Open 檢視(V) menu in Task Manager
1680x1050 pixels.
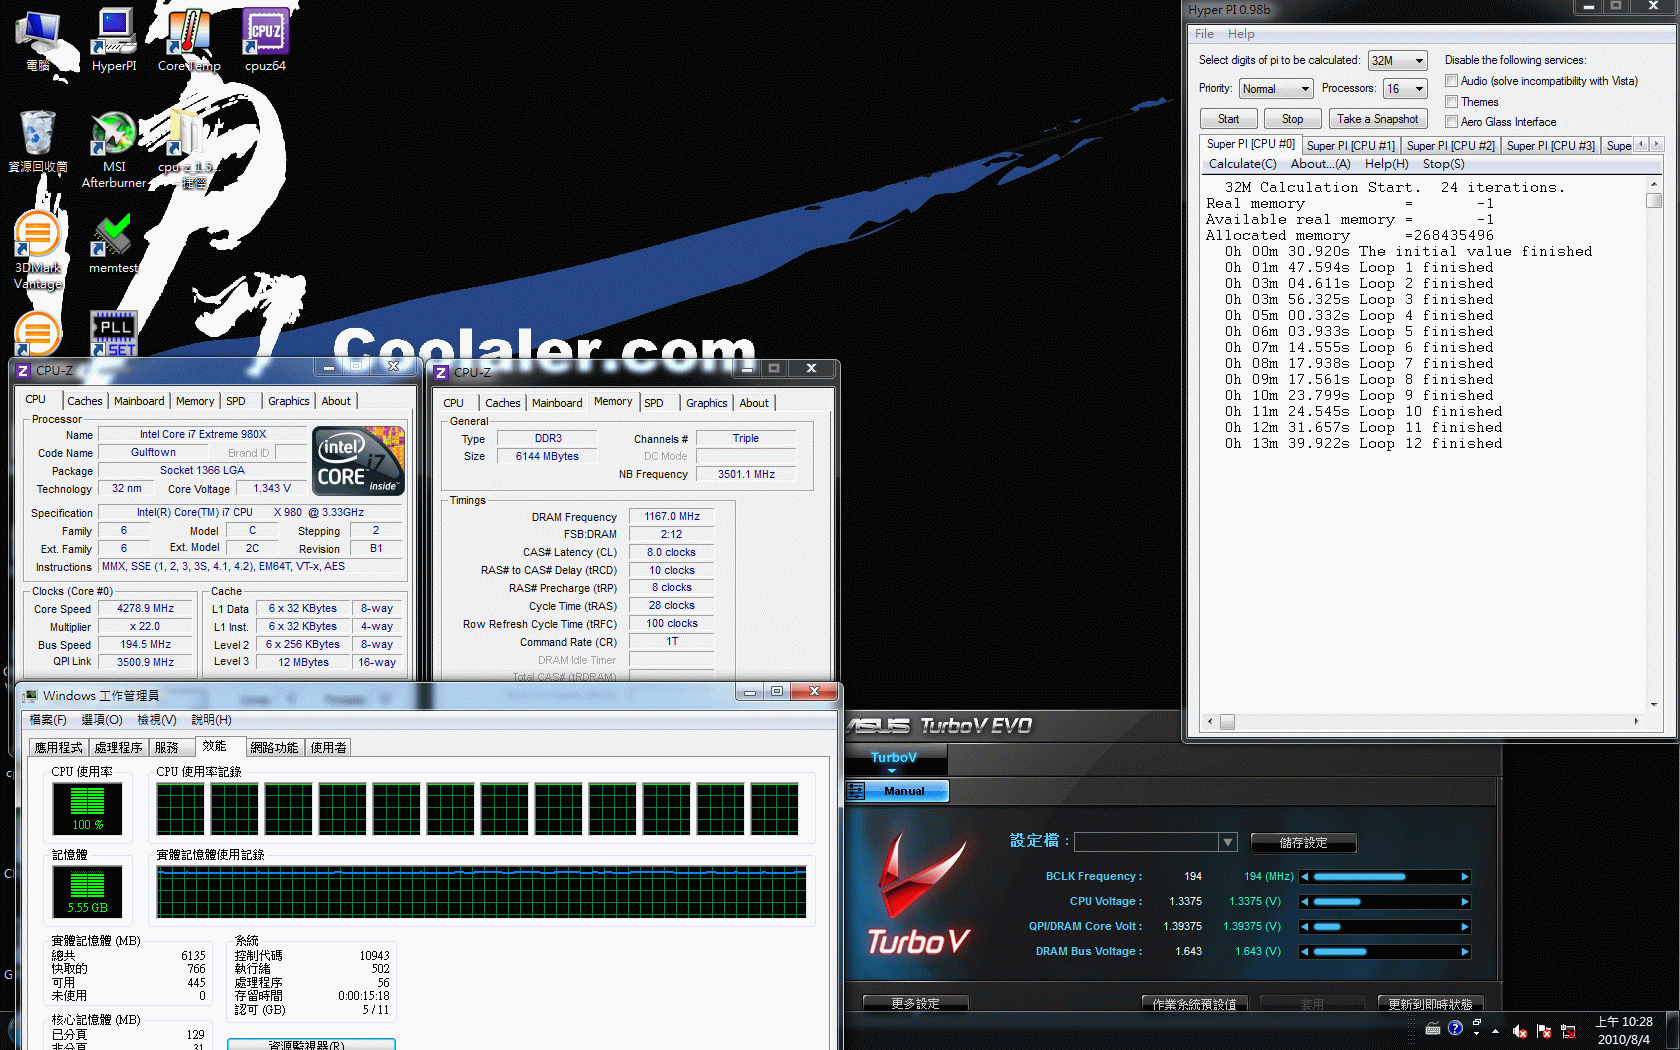tap(156, 720)
